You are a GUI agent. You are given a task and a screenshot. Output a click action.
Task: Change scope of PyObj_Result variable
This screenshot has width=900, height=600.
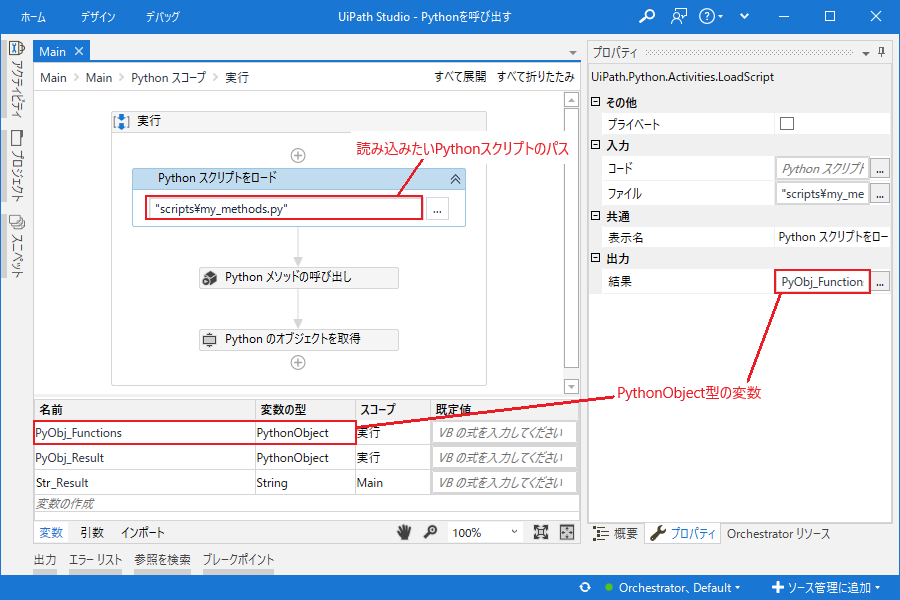[393, 458]
